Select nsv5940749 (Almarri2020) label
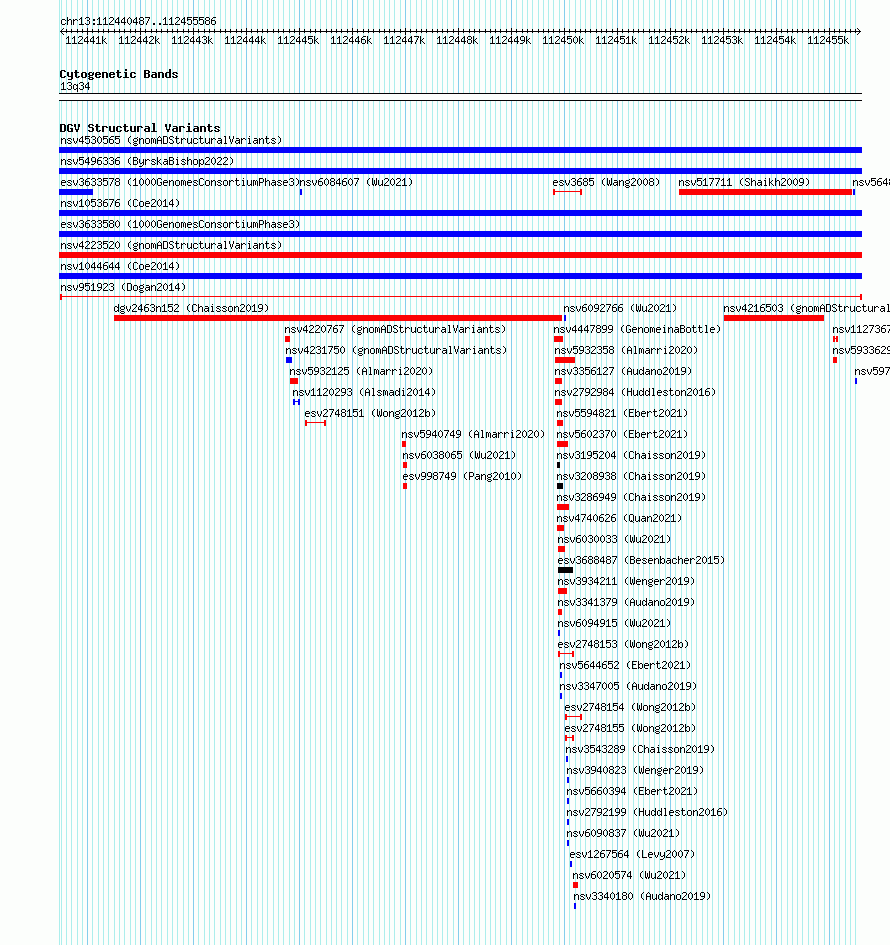The height and width of the screenshot is (945, 890). 473,435
